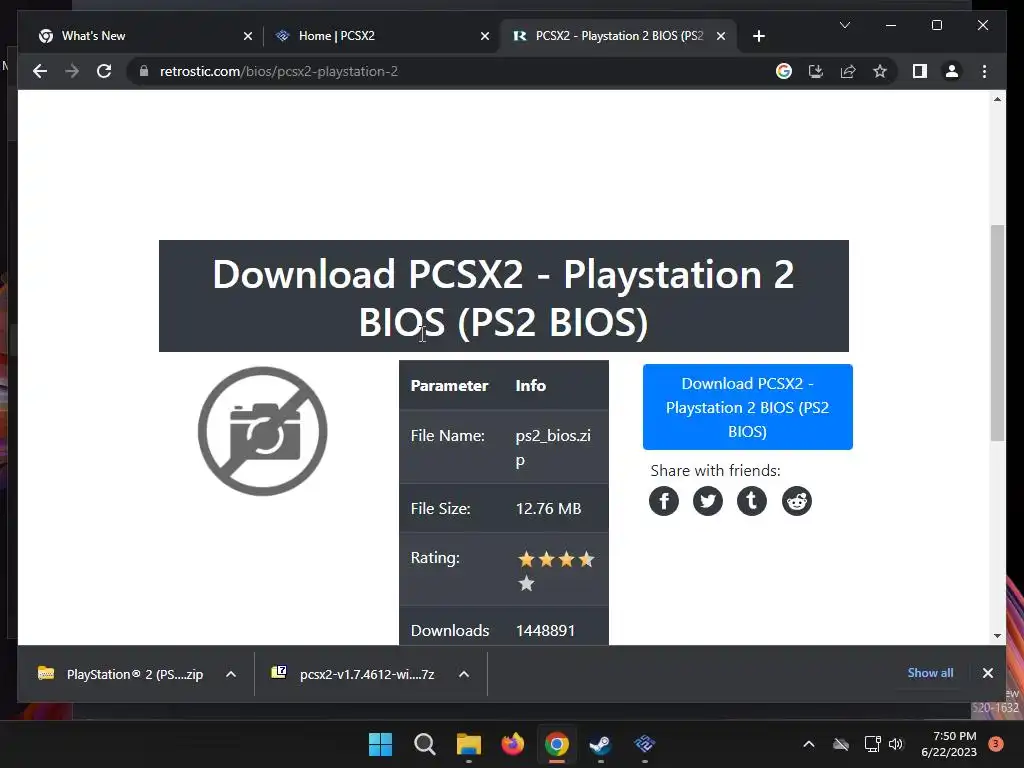Click the Info column header
Screen dimensions: 1024x768
point(530,385)
